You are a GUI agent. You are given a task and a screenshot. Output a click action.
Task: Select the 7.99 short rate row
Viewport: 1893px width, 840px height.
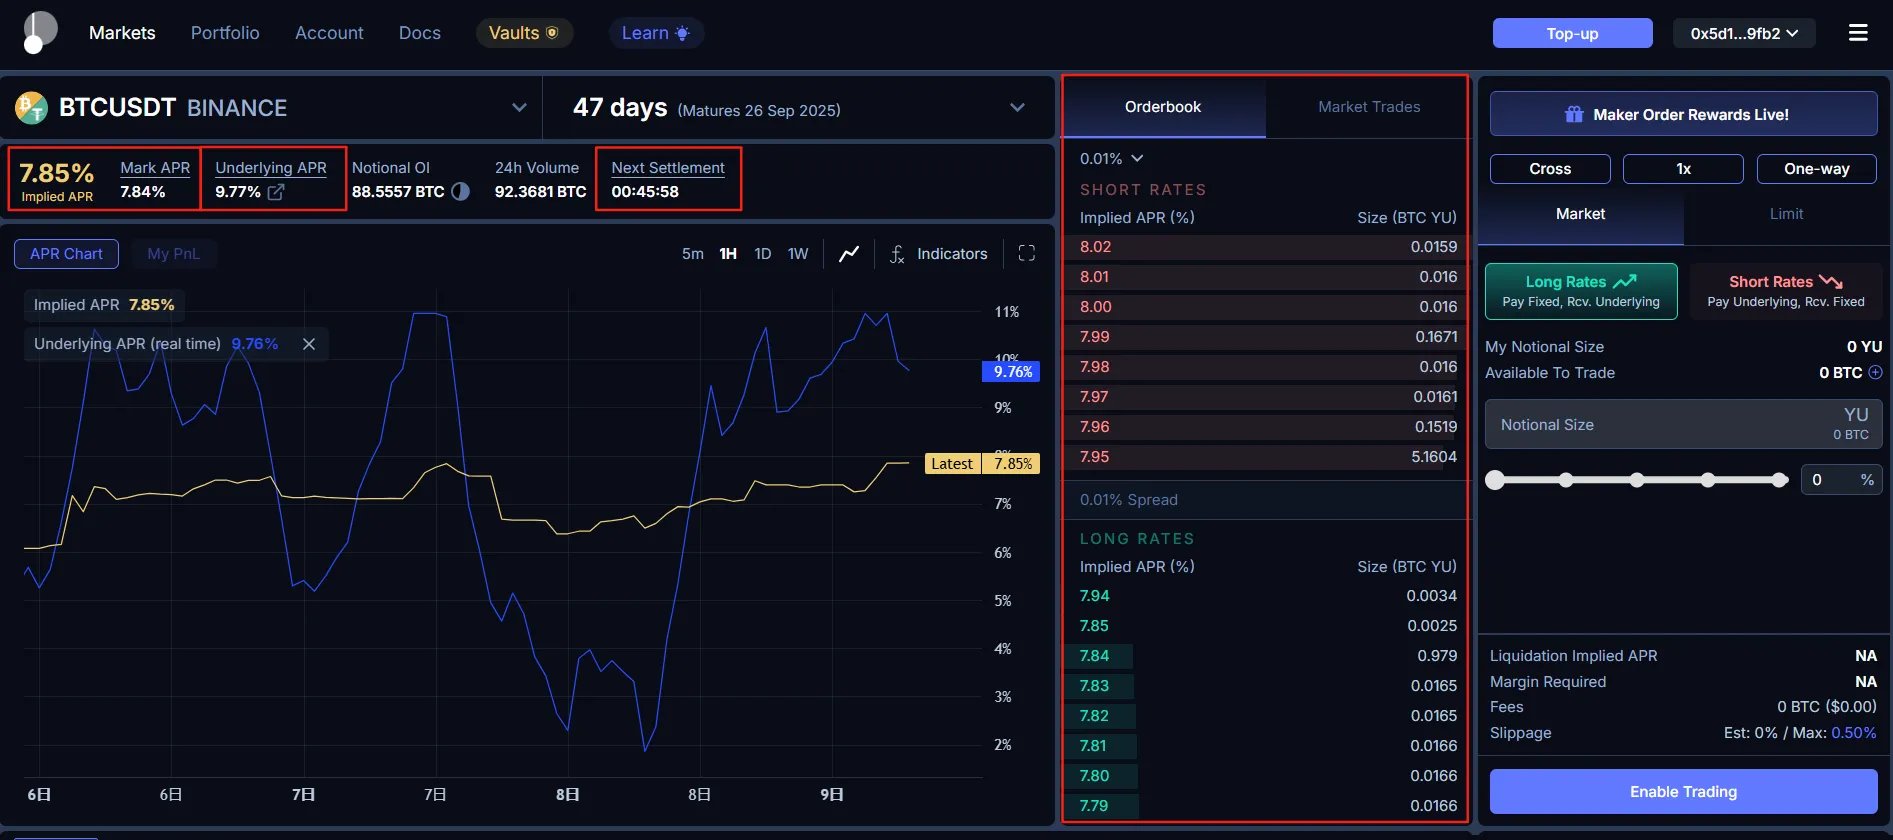1266,337
